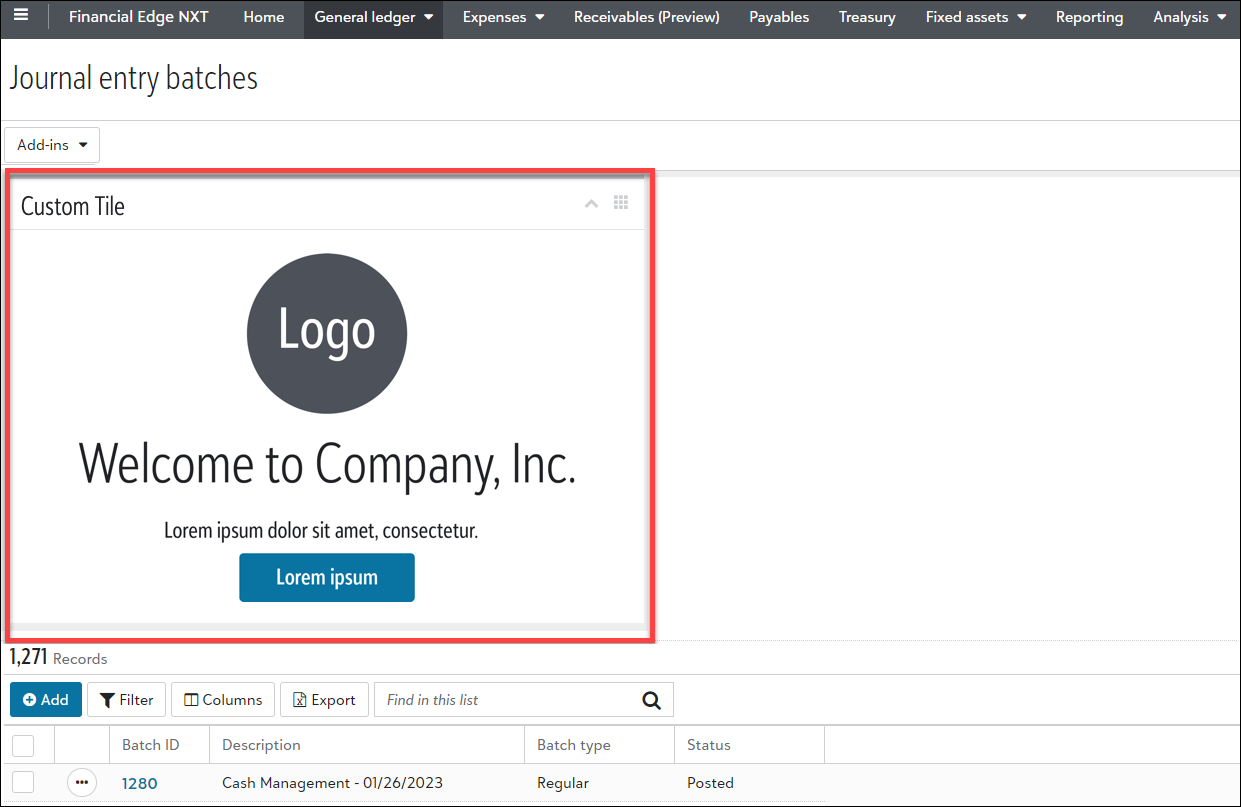Screen dimensions: 1241x807
Task: Go to the Payables tab
Action: pos(779,17)
